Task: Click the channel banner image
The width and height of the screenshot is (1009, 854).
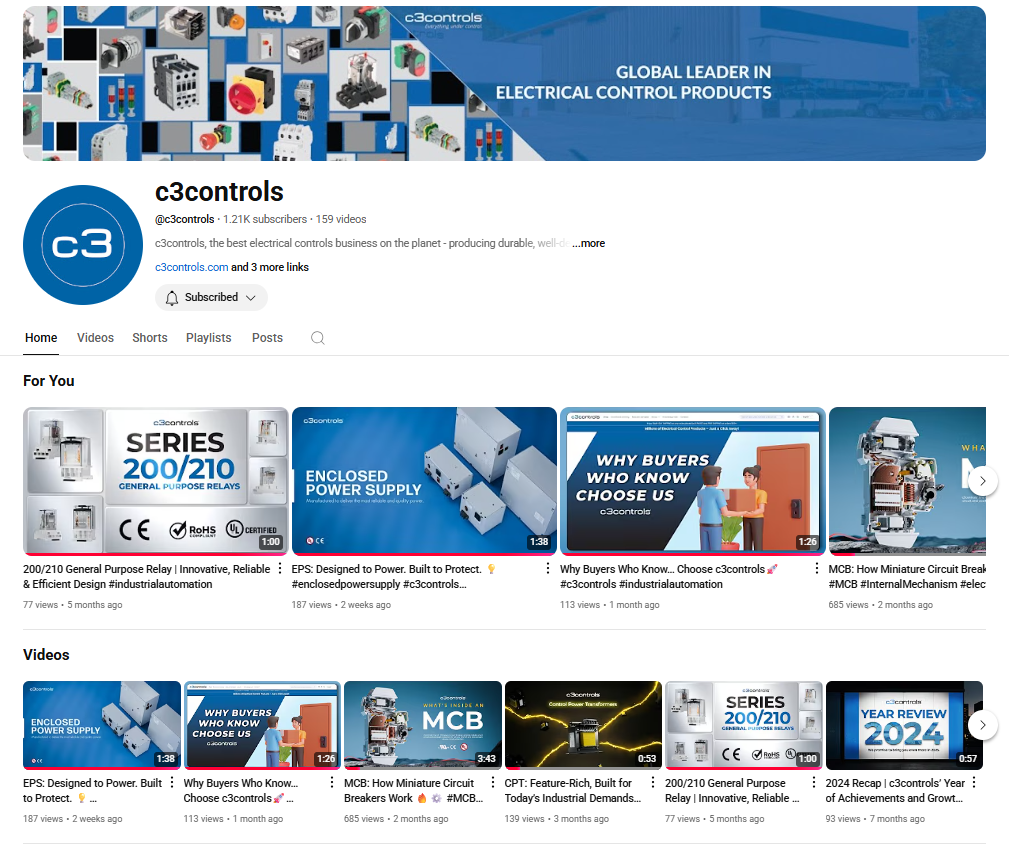Action: pyautogui.click(x=504, y=84)
